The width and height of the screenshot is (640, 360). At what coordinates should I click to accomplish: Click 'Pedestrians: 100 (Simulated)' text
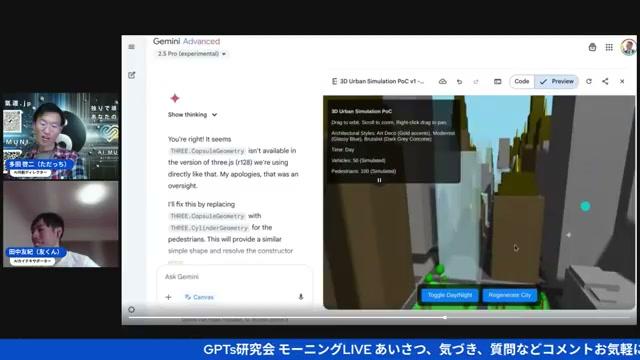364,171
